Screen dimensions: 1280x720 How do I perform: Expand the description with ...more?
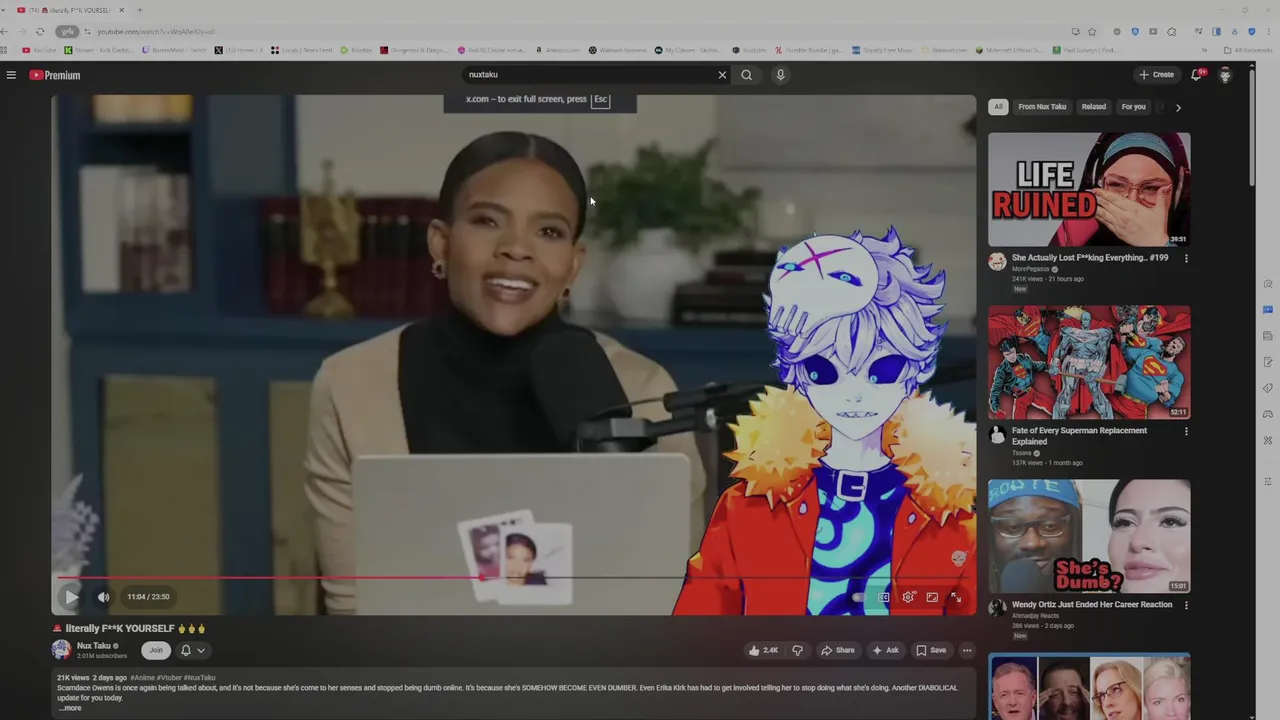pyautogui.click(x=70, y=708)
